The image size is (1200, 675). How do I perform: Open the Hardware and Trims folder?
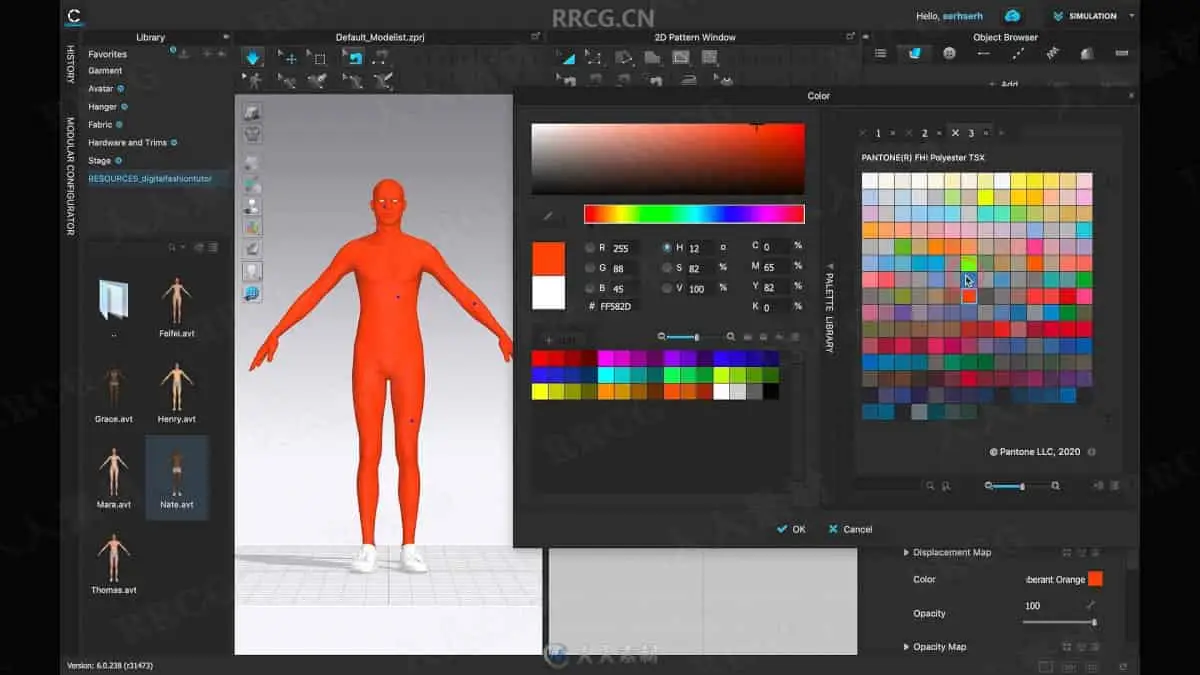tap(127, 143)
